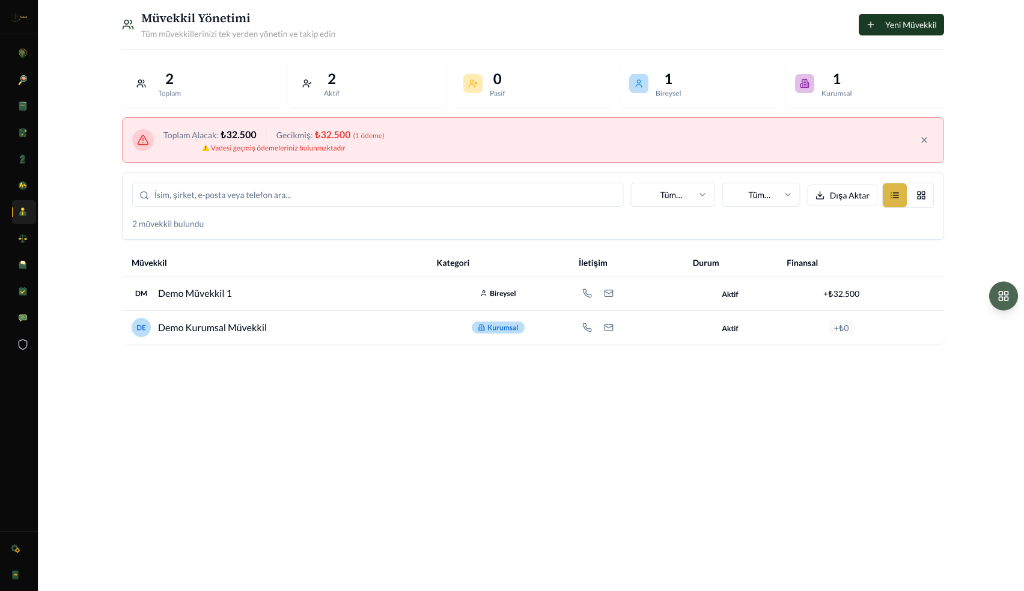Open the chat bubble sidebar icon
The height and width of the screenshot is (591, 1024).
point(22,317)
